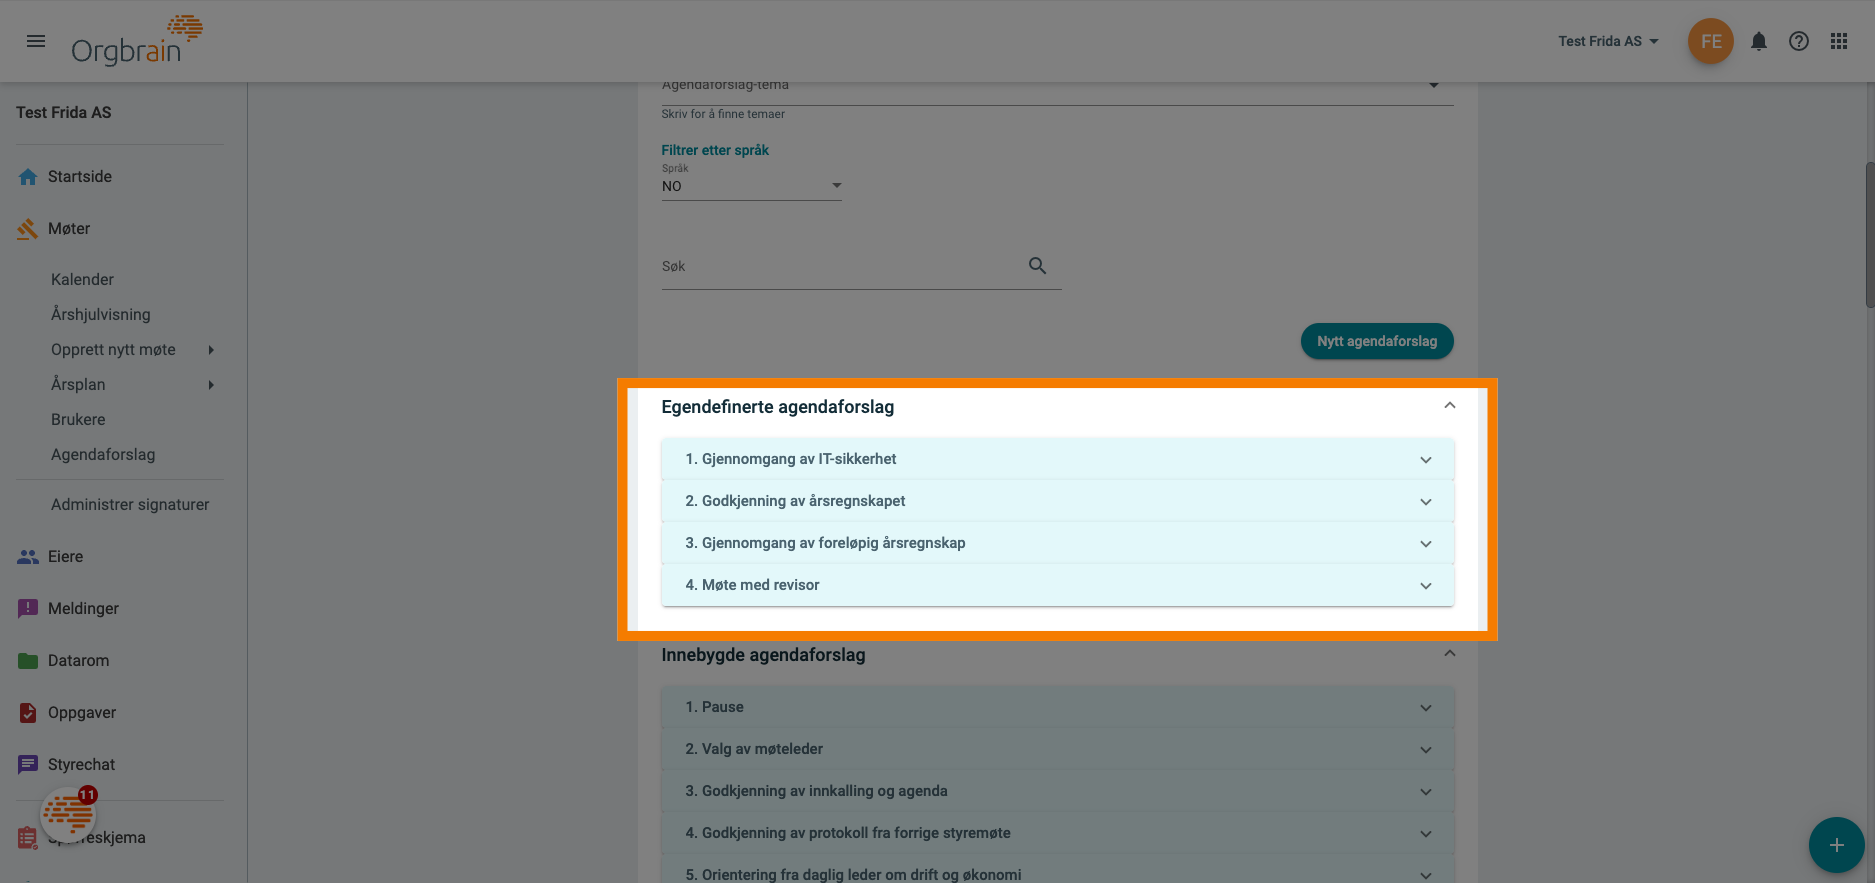This screenshot has height=883, width=1875.
Task: Collapse Innebygde agendaforslag section
Action: pos(1449,654)
